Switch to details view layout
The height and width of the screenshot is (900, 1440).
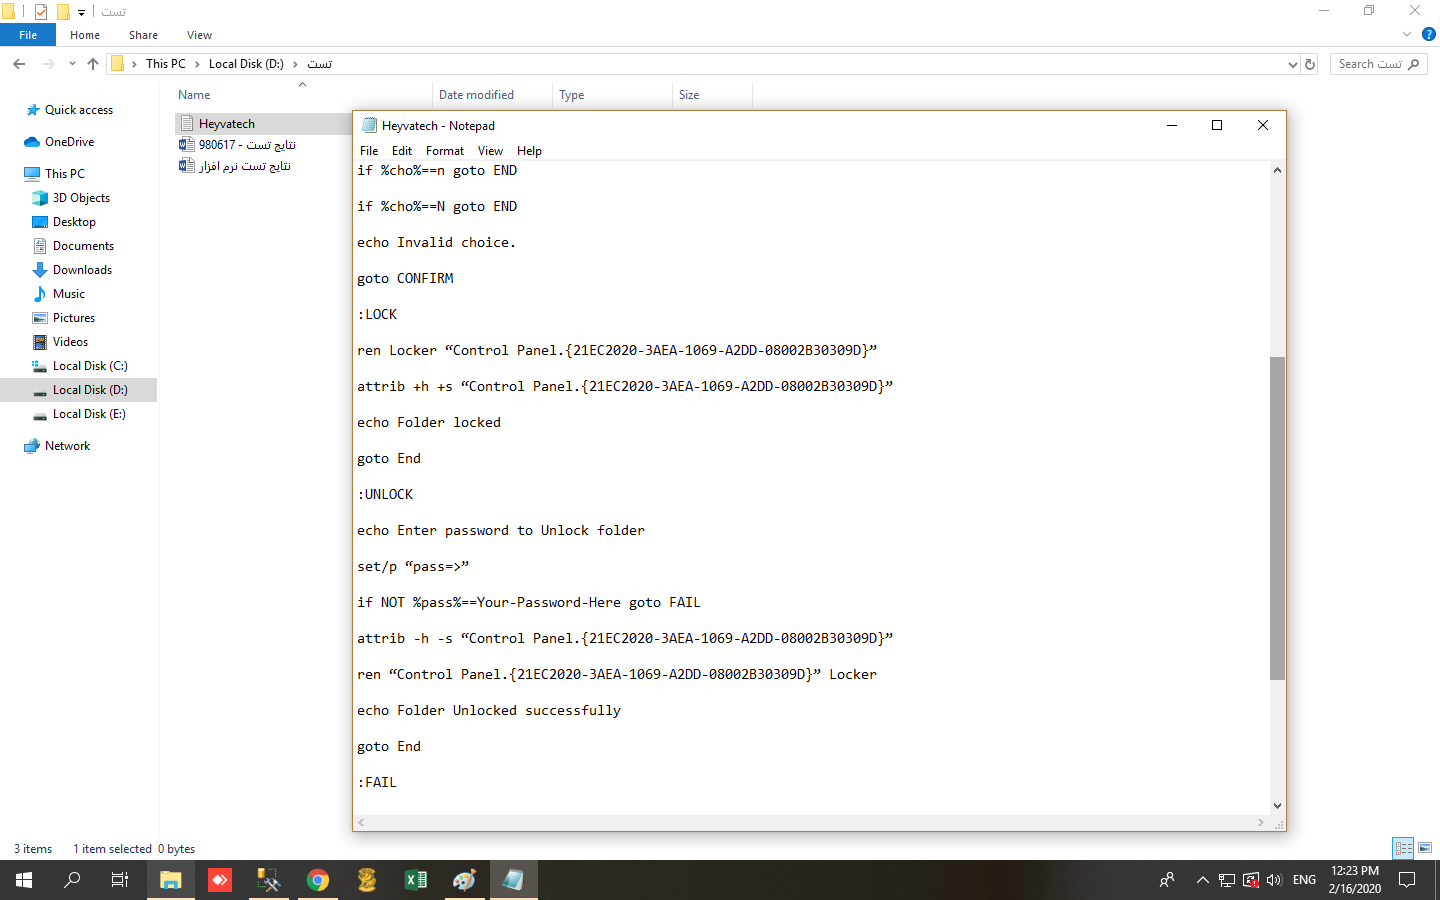pyautogui.click(x=1403, y=848)
